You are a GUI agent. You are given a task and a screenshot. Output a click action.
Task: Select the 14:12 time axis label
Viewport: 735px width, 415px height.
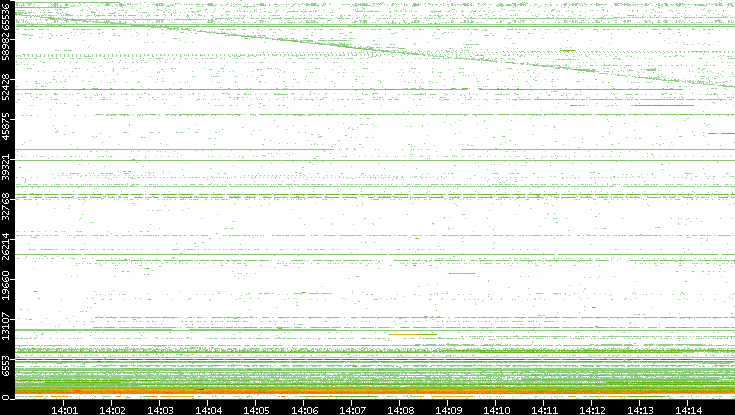click(x=592, y=410)
